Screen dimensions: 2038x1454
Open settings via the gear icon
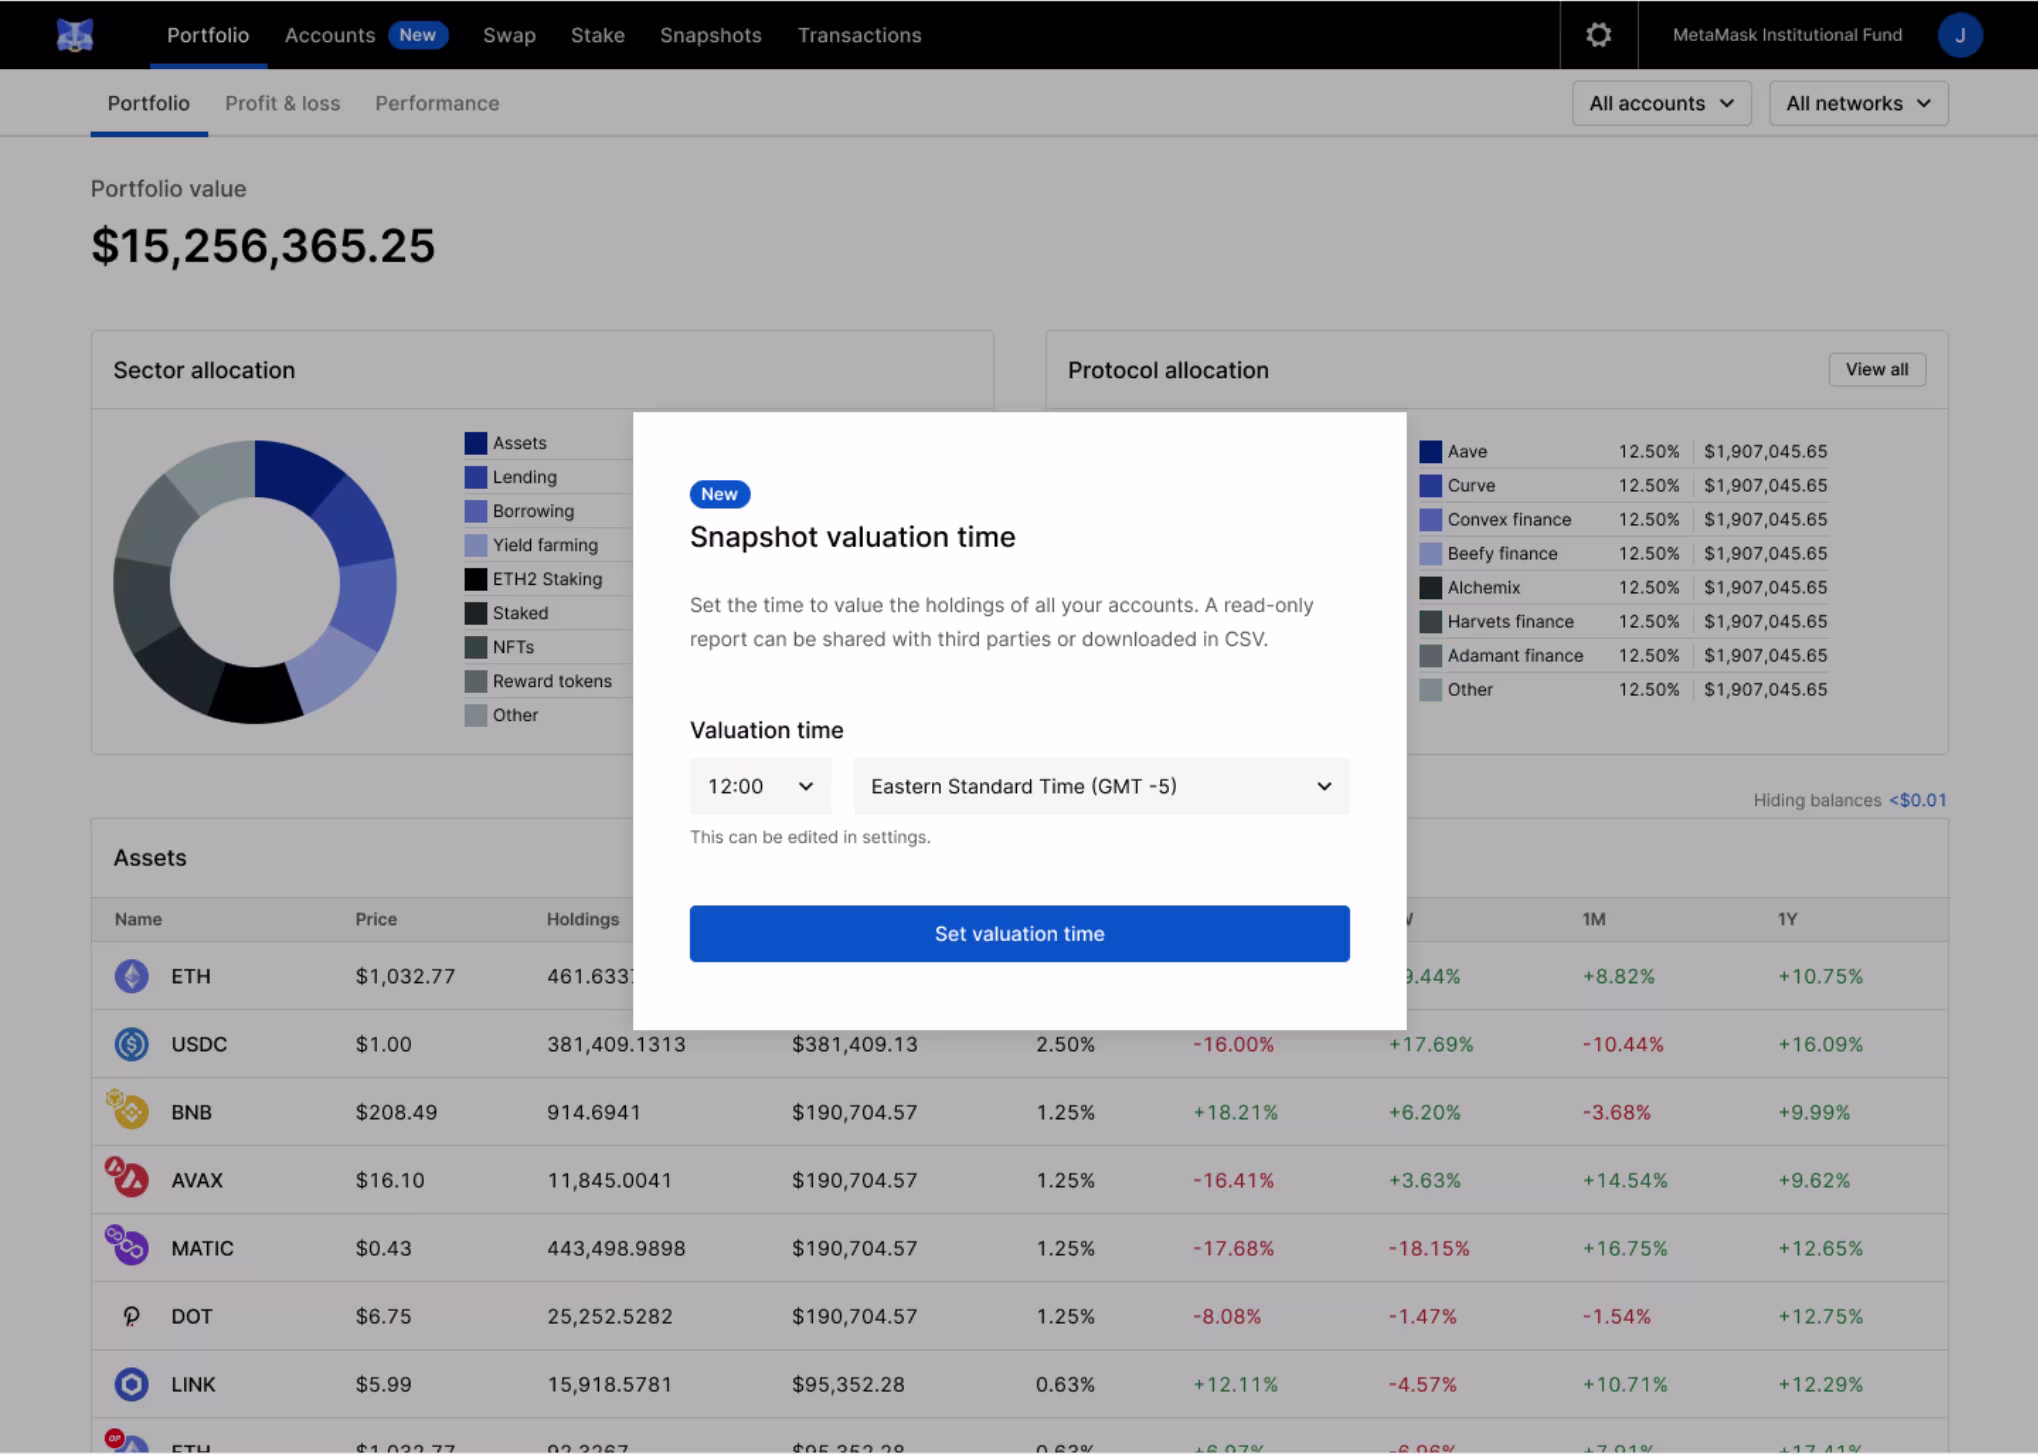[x=1598, y=35]
